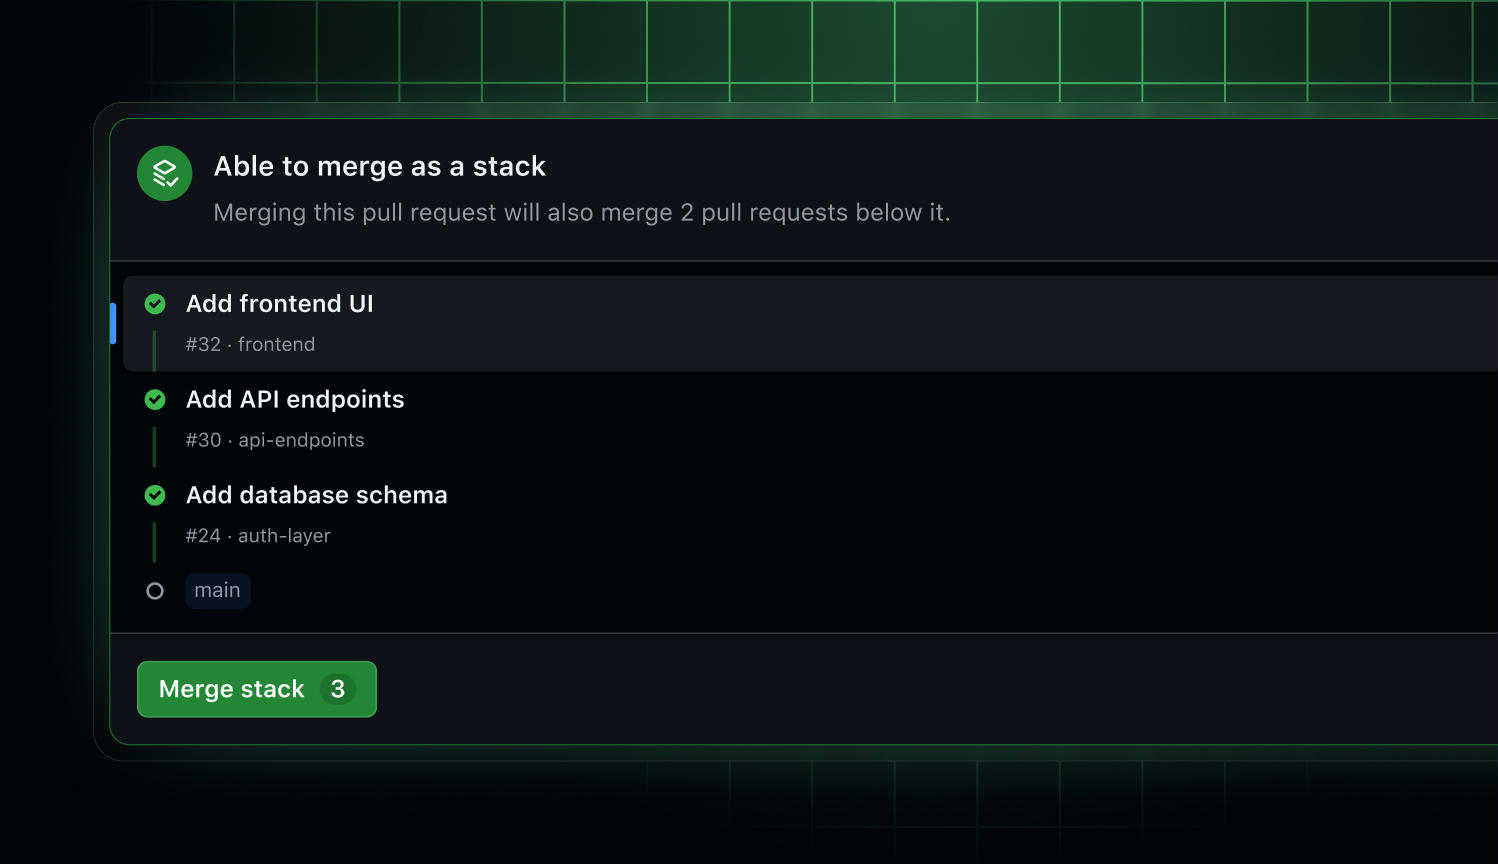
Task: Click the connector line below API endpoints check
Action: [154, 447]
